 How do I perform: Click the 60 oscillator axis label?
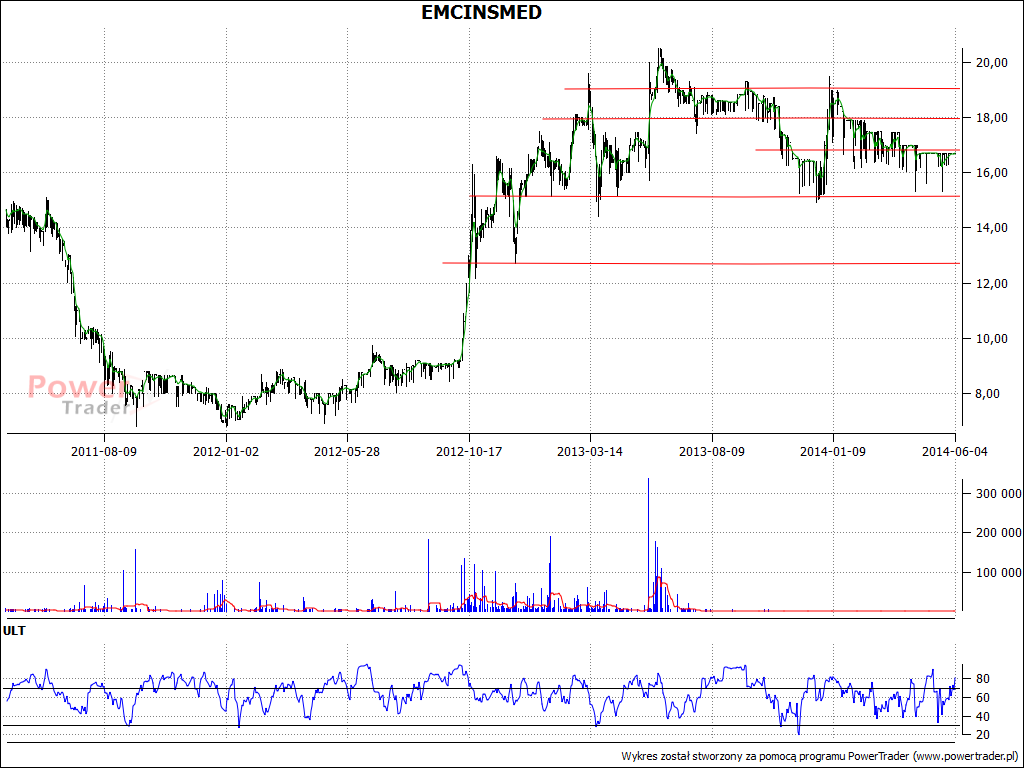(982, 698)
